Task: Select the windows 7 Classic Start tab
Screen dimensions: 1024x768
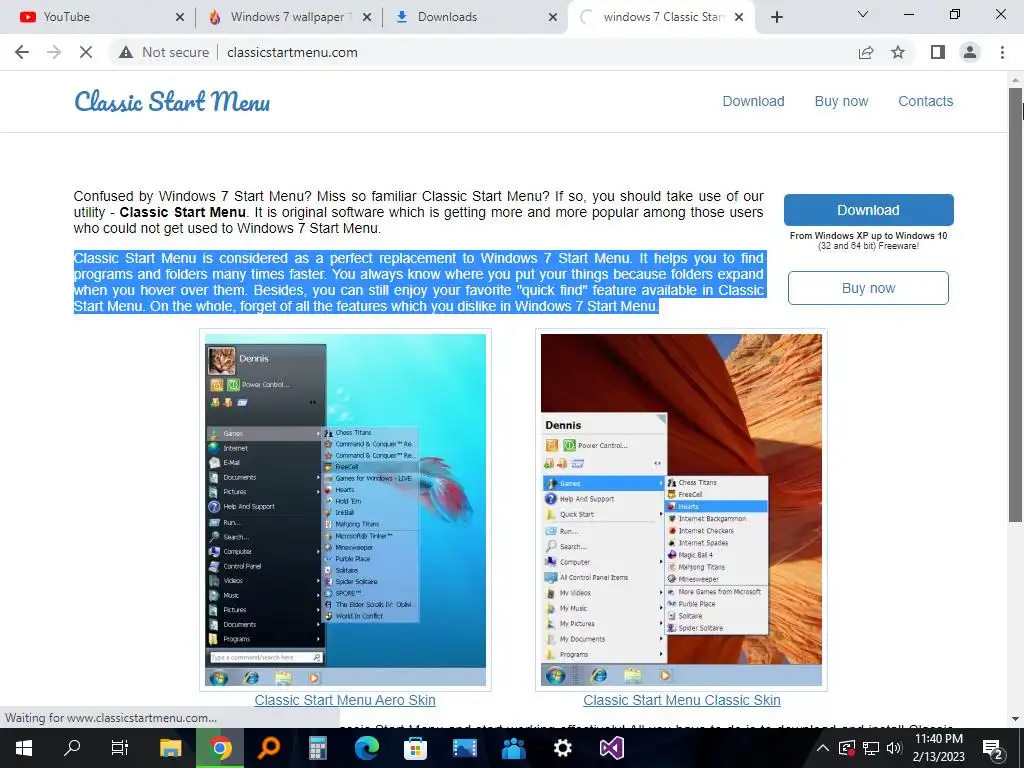Action: click(660, 17)
